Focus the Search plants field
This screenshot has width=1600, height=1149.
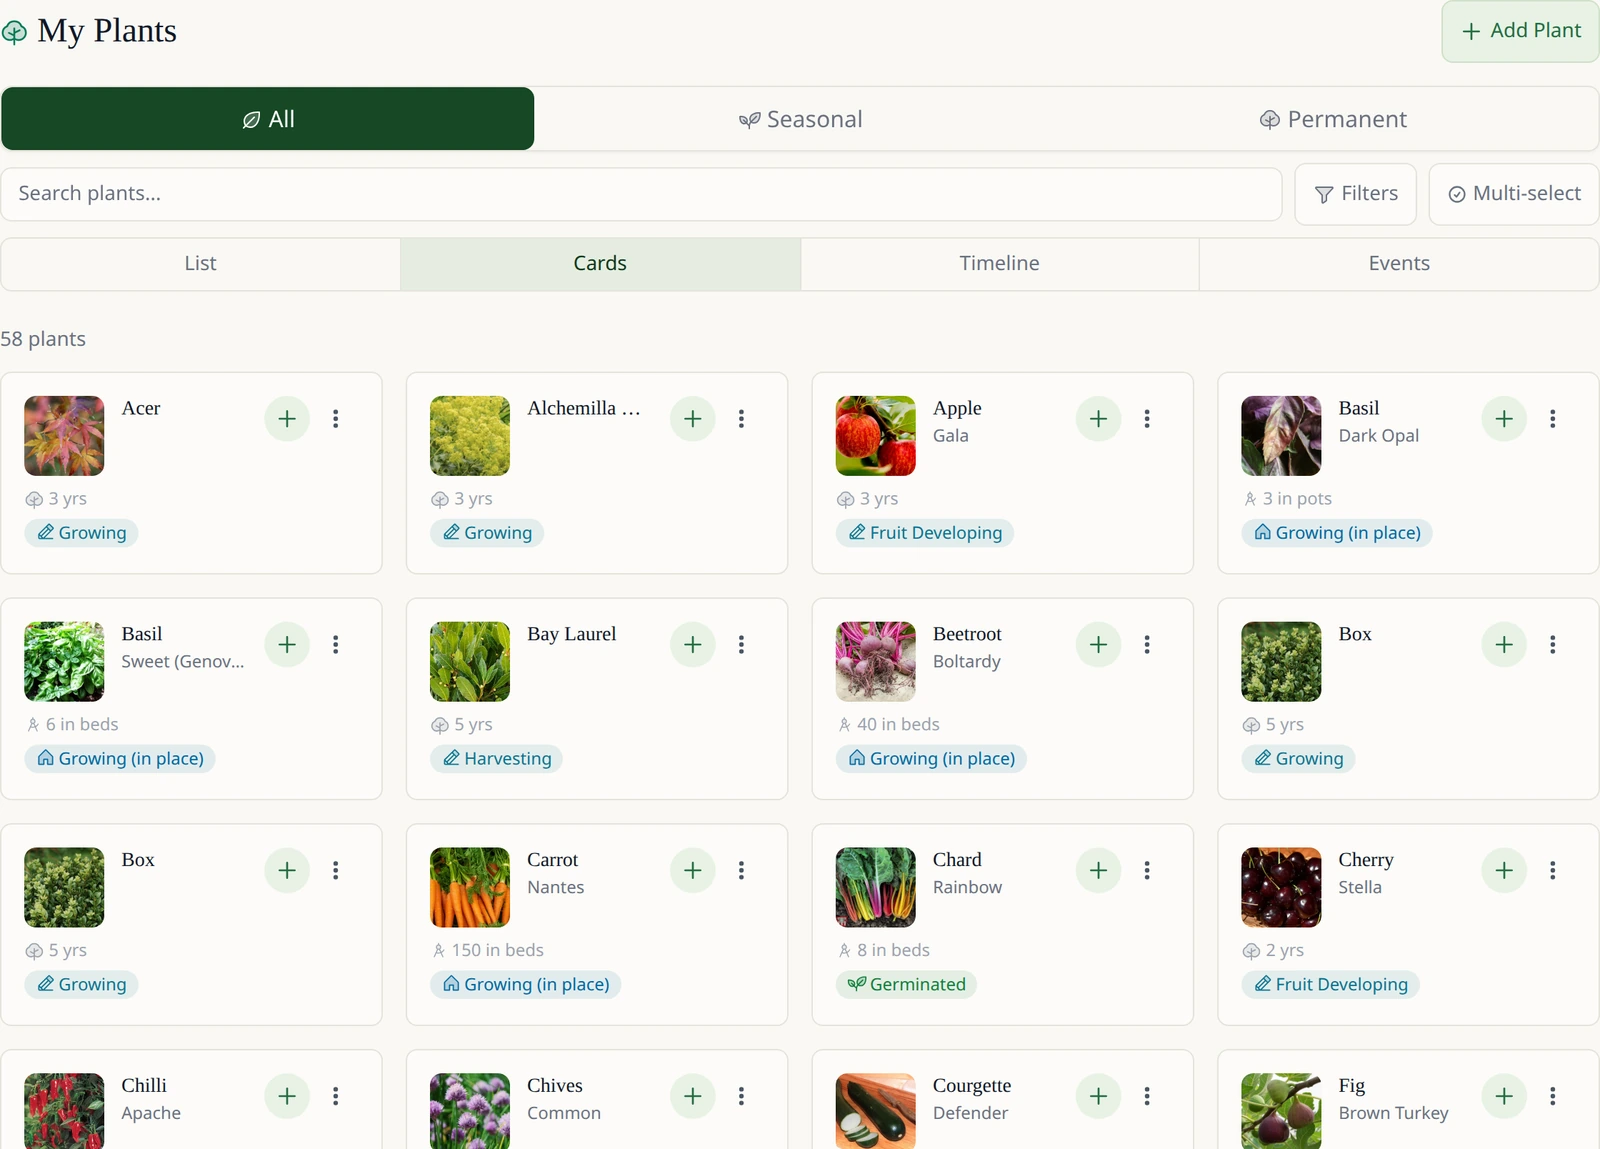(641, 194)
